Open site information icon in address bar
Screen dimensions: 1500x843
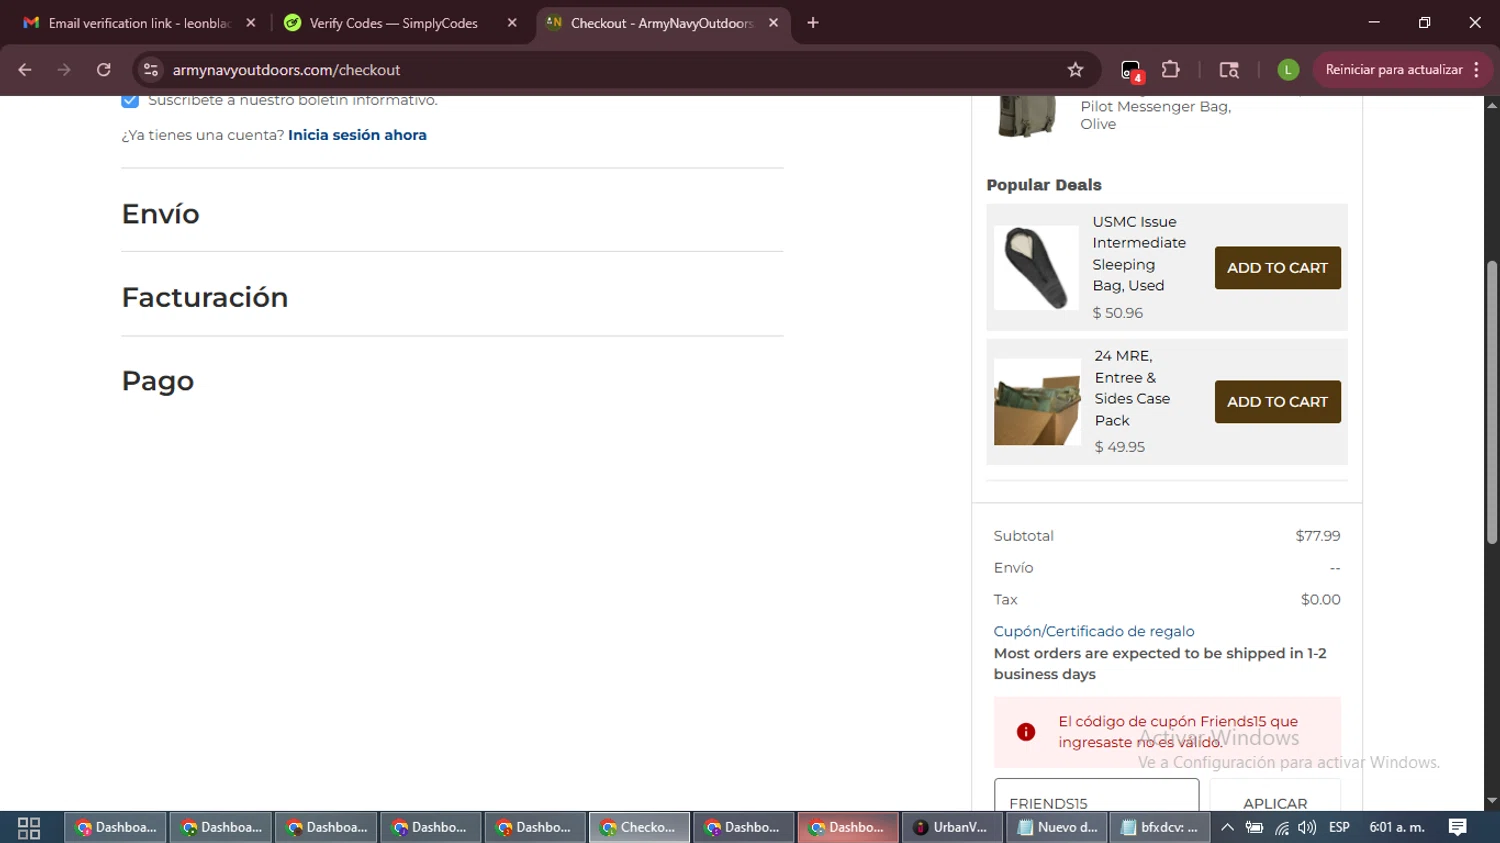pos(151,70)
